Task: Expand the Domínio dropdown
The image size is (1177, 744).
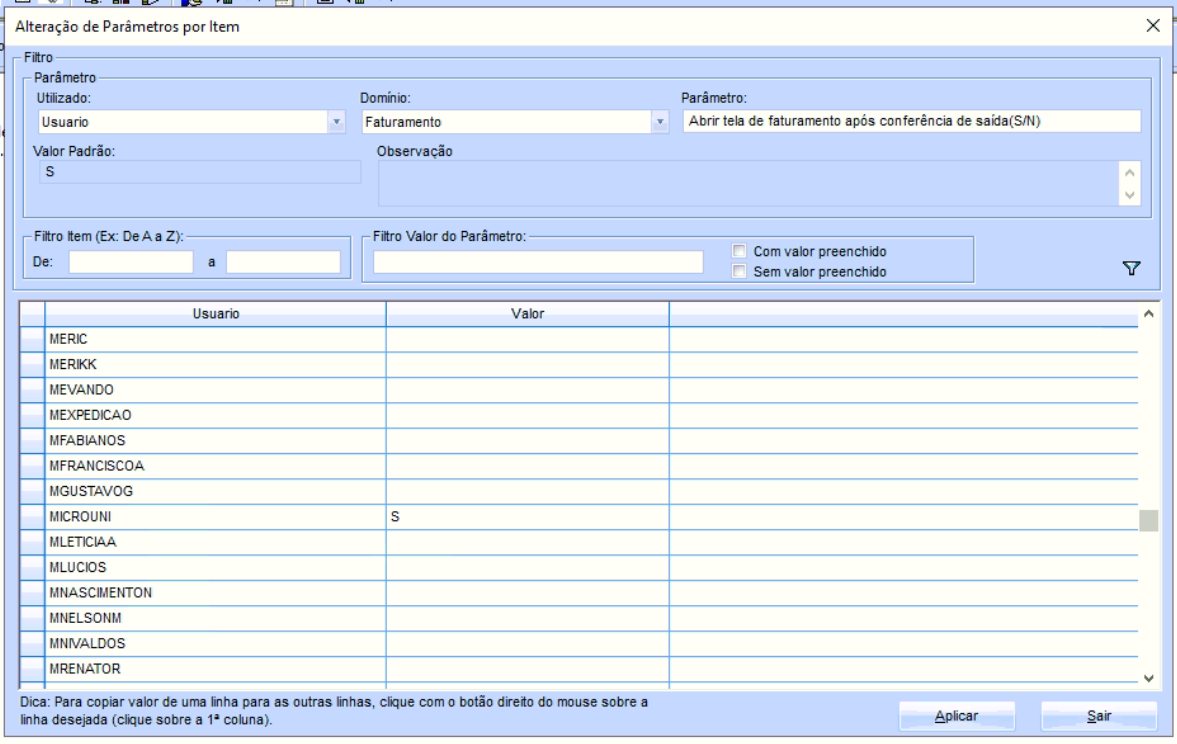Action: click(660, 122)
